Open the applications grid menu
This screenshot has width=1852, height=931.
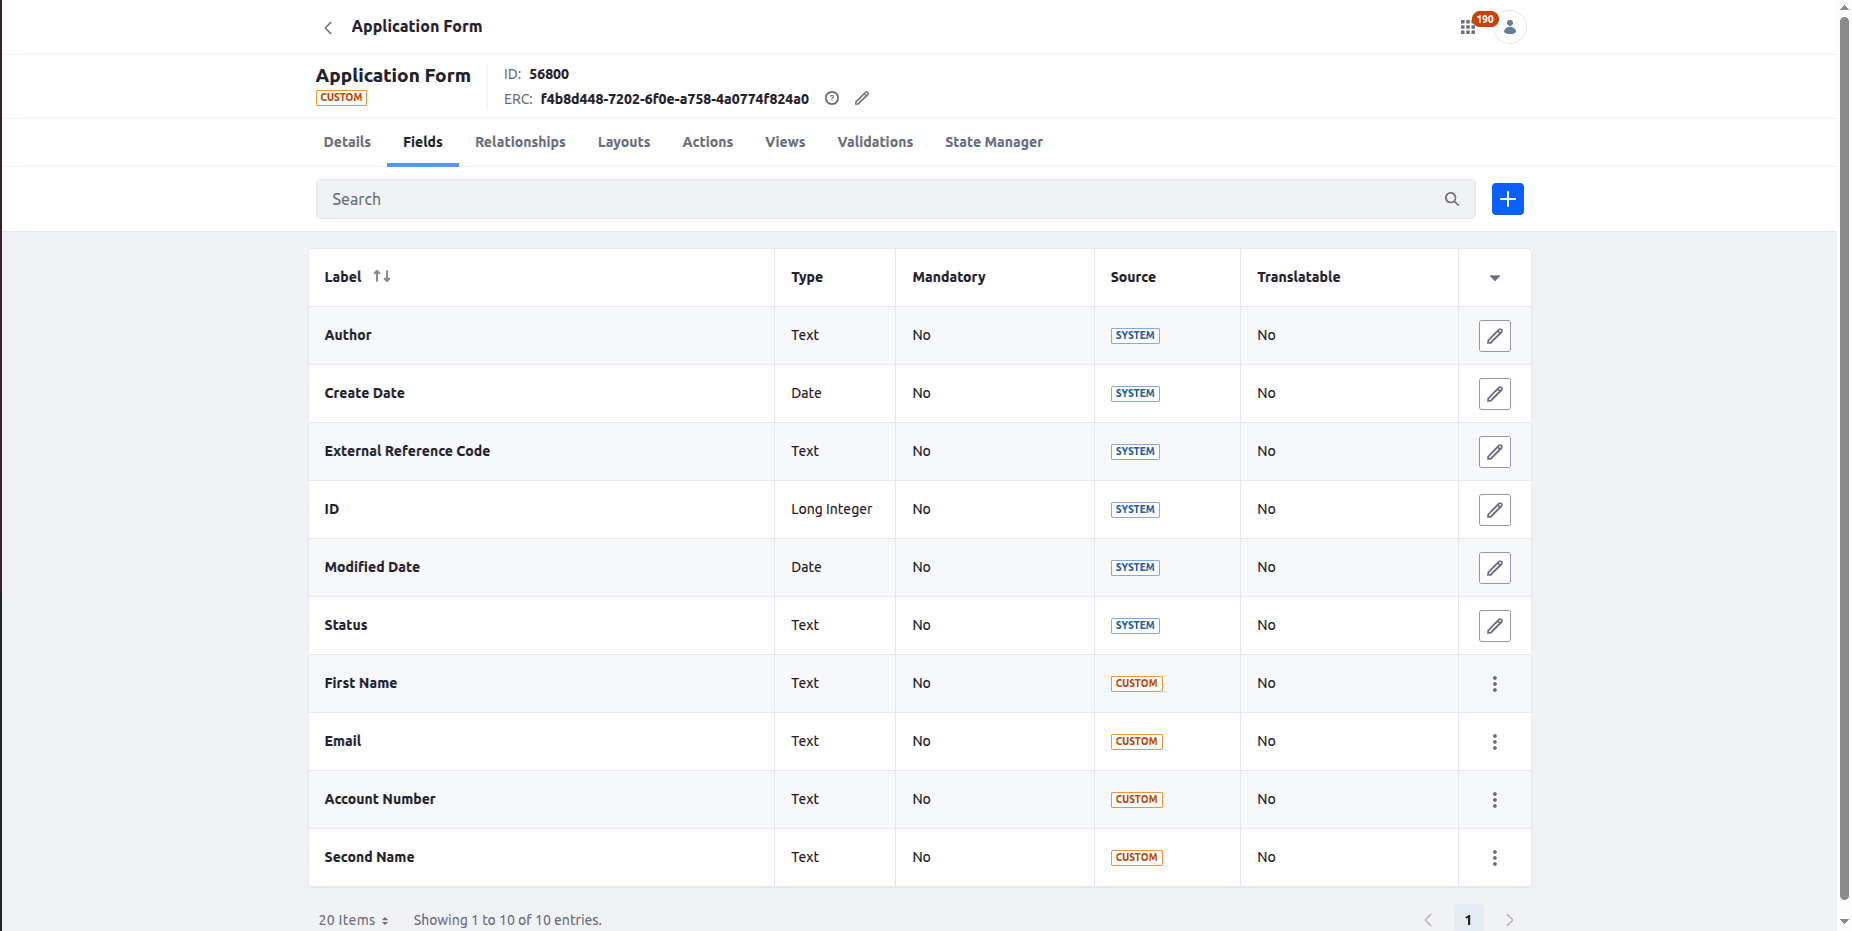tap(1467, 28)
